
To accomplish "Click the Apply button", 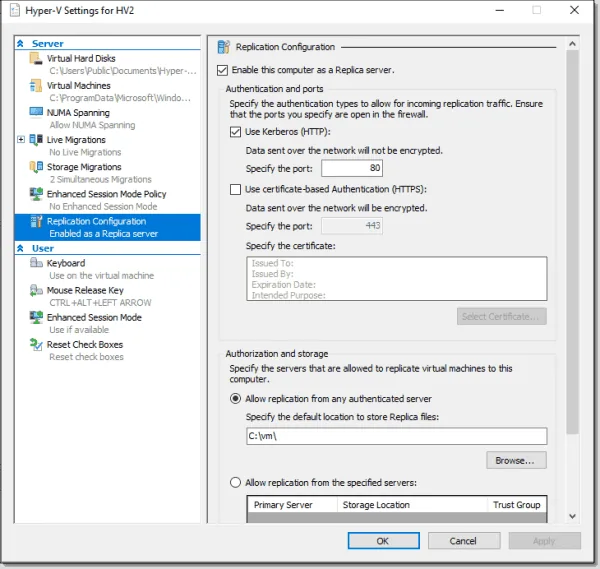I will [x=545, y=541].
